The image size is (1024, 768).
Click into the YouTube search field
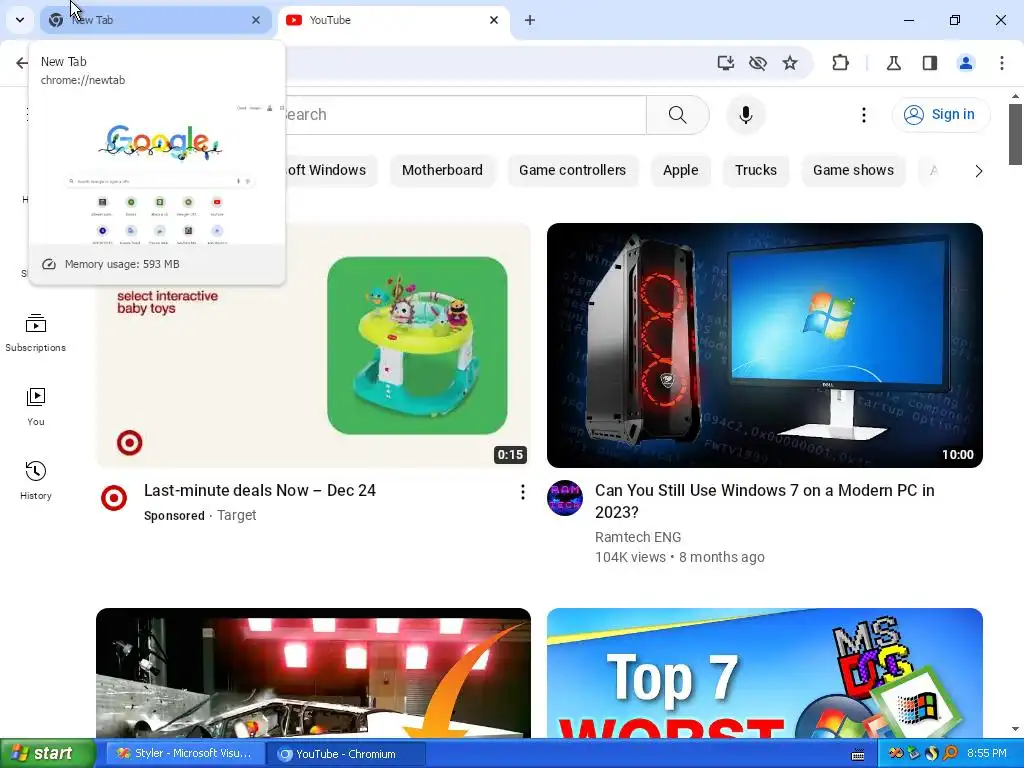coord(465,115)
